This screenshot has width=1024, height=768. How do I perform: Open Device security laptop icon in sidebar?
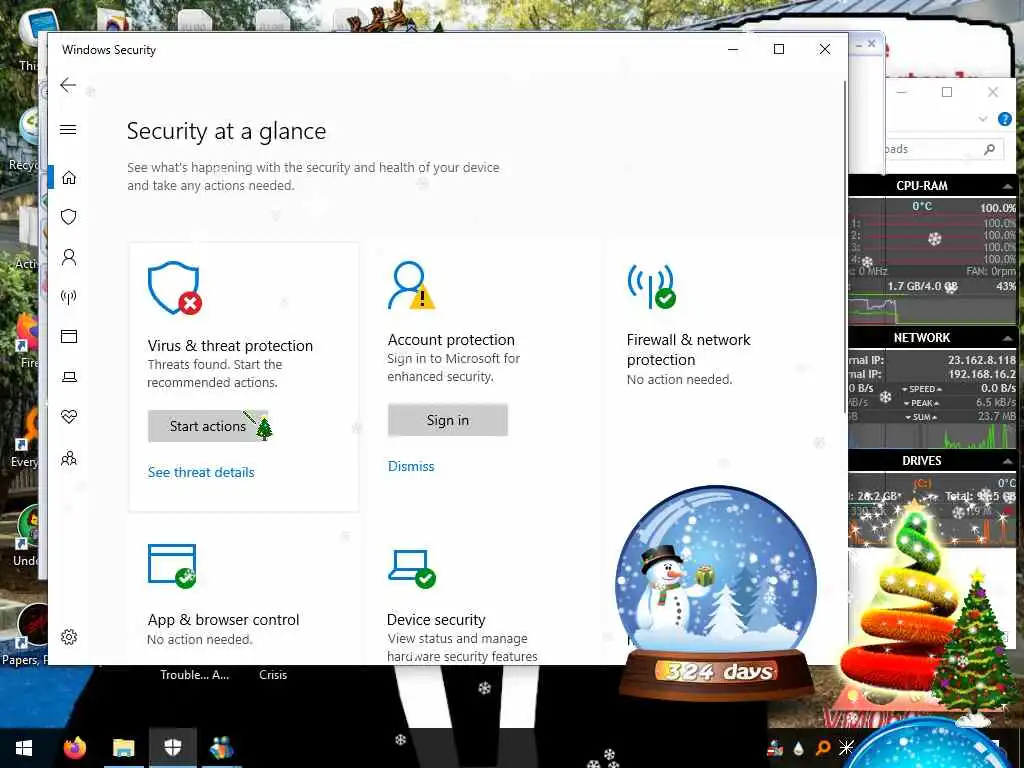coord(69,377)
